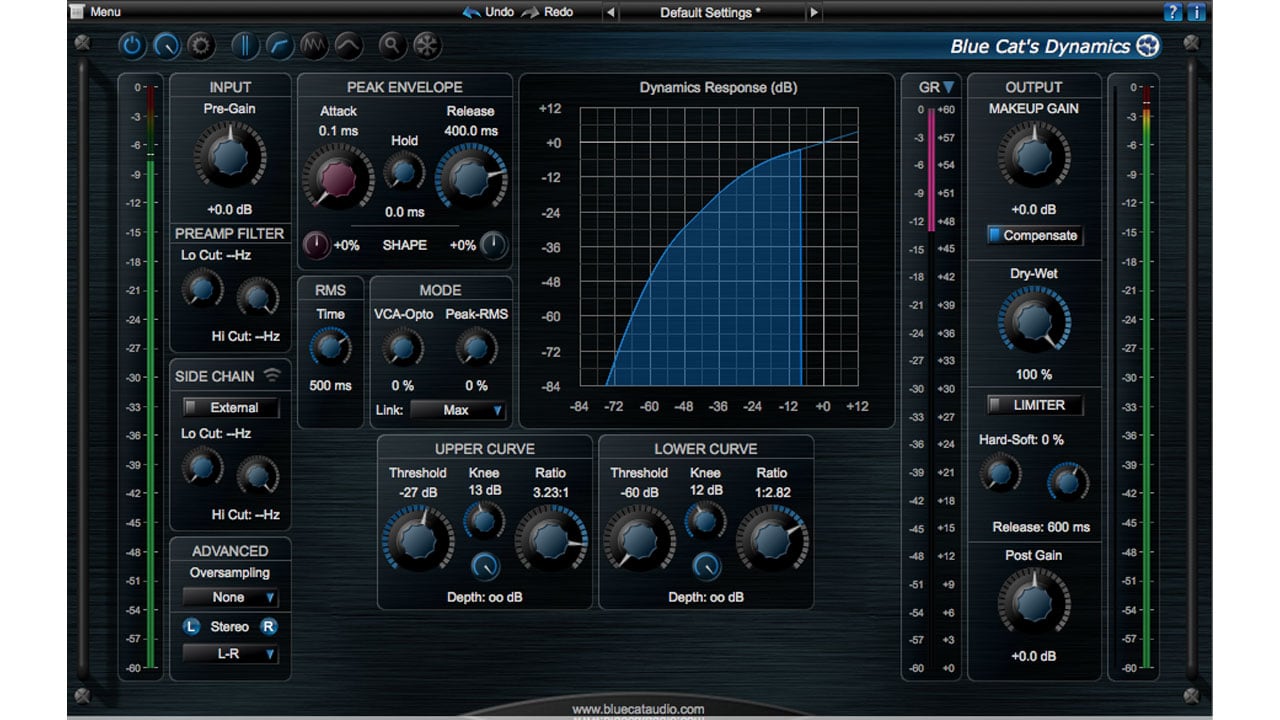Click the Limiter Hard-Soft knob
Screen dimensions: 1280x720
coord(1000,473)
